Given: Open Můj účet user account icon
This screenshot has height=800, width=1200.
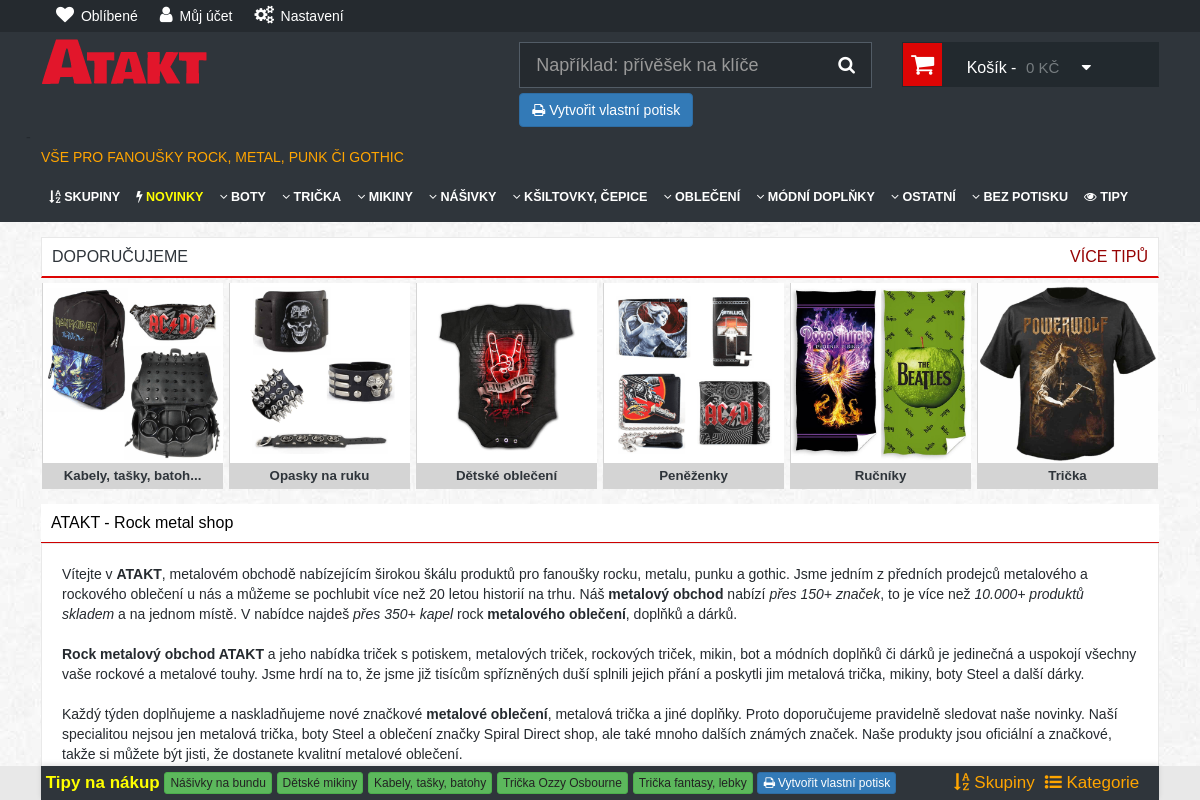Looking at the screenshot, I should (166, 15).
